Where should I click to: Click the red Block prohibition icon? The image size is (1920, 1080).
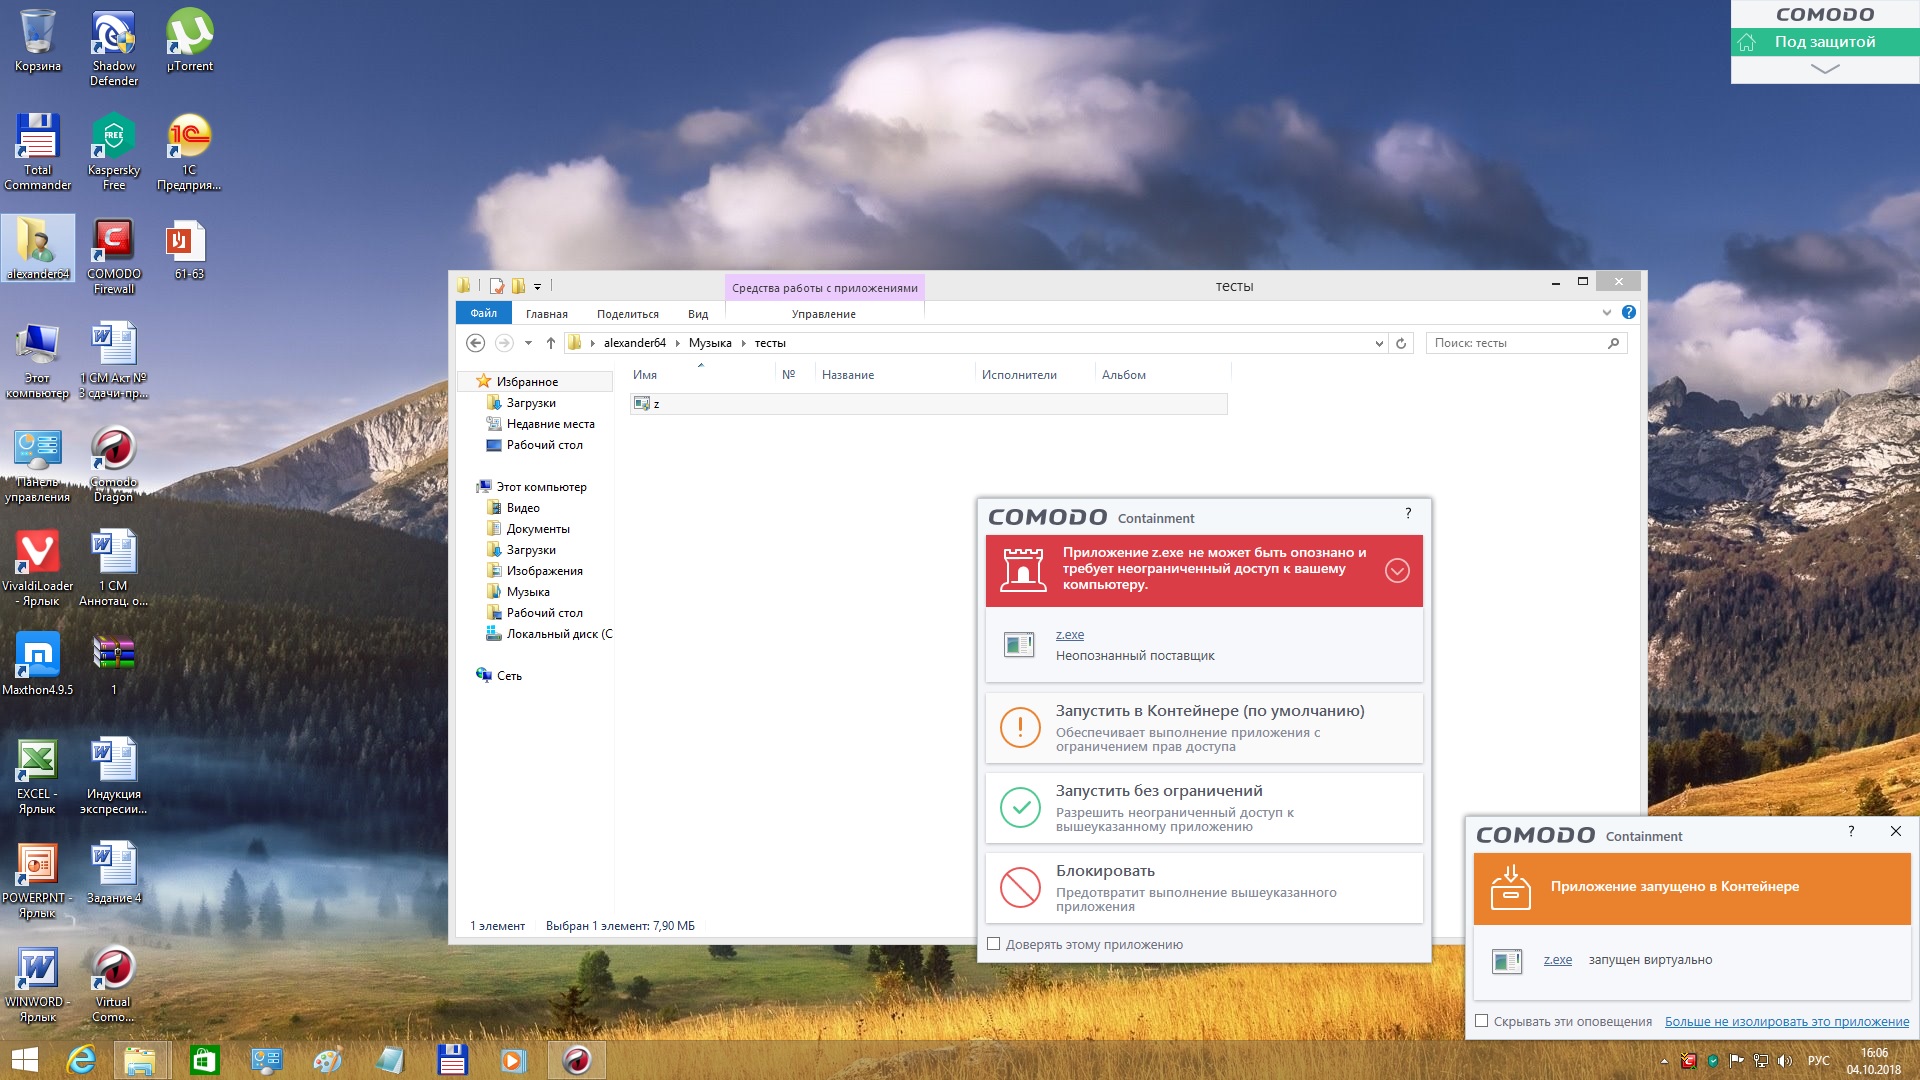[x=1020, y=887]
